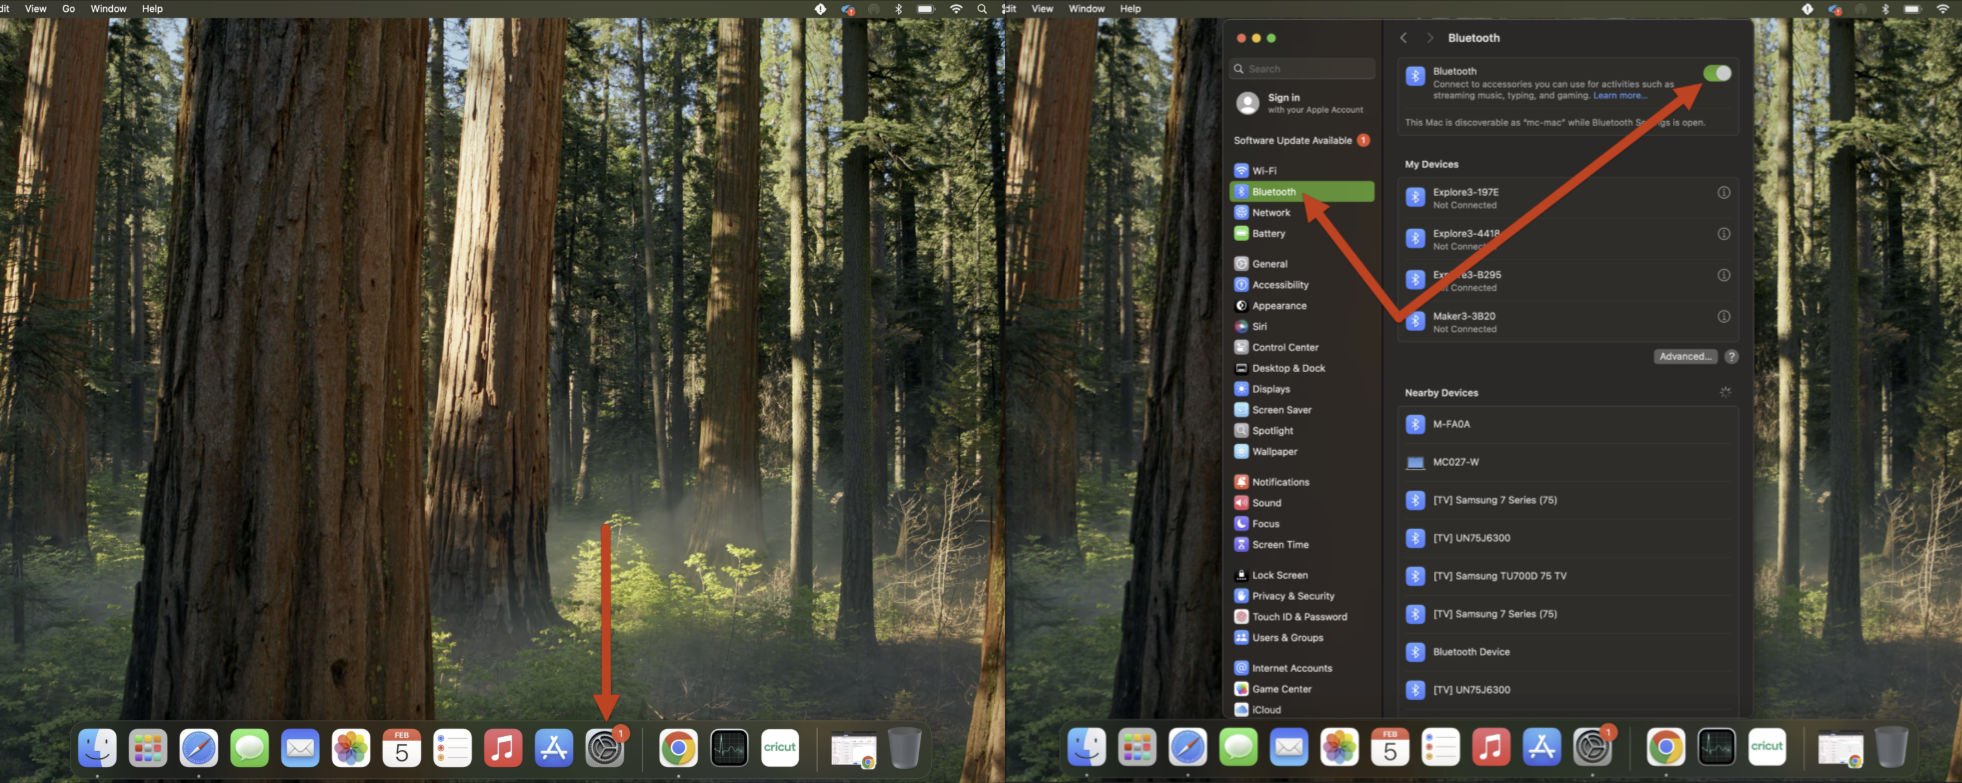Open Siri settings in the sidebar

(x=1259, y=327)
